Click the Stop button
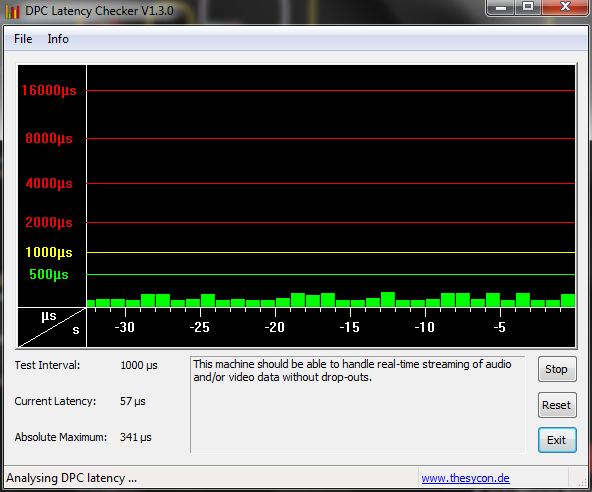This screenshot has width=592, height=492. pos(557,369)
